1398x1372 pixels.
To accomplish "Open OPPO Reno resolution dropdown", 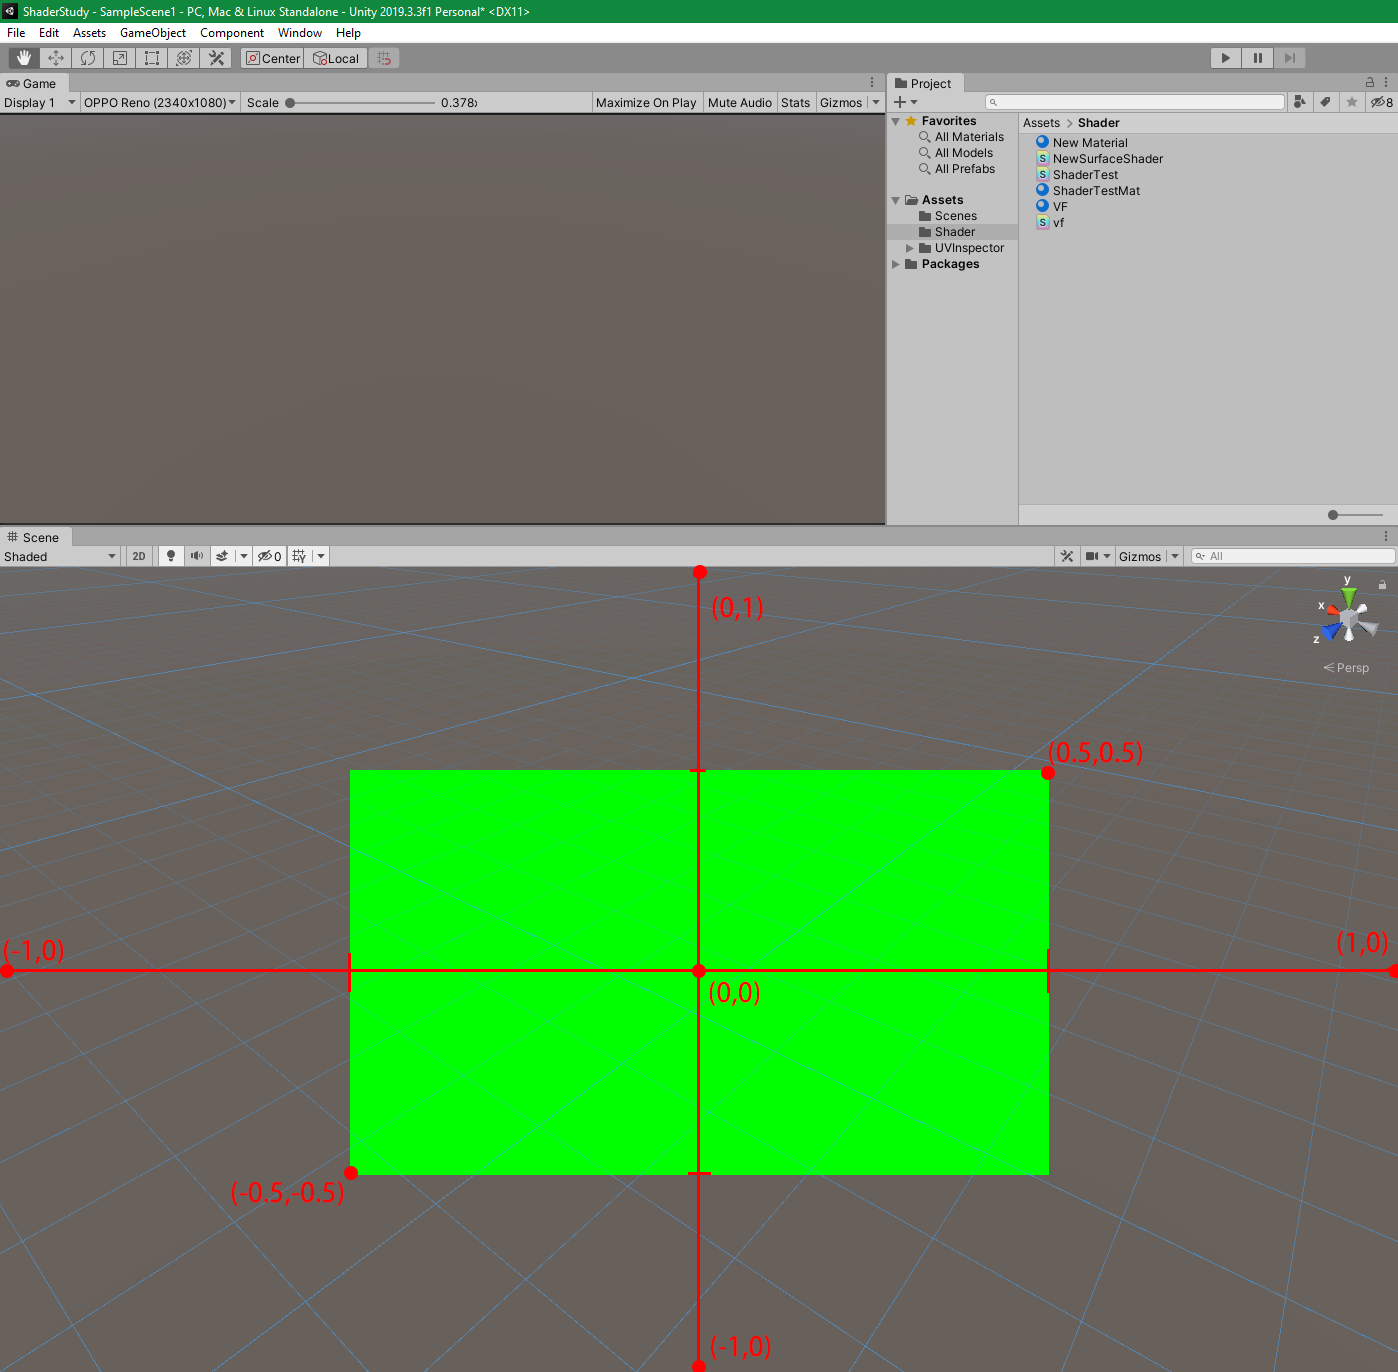I will point(160,102).
